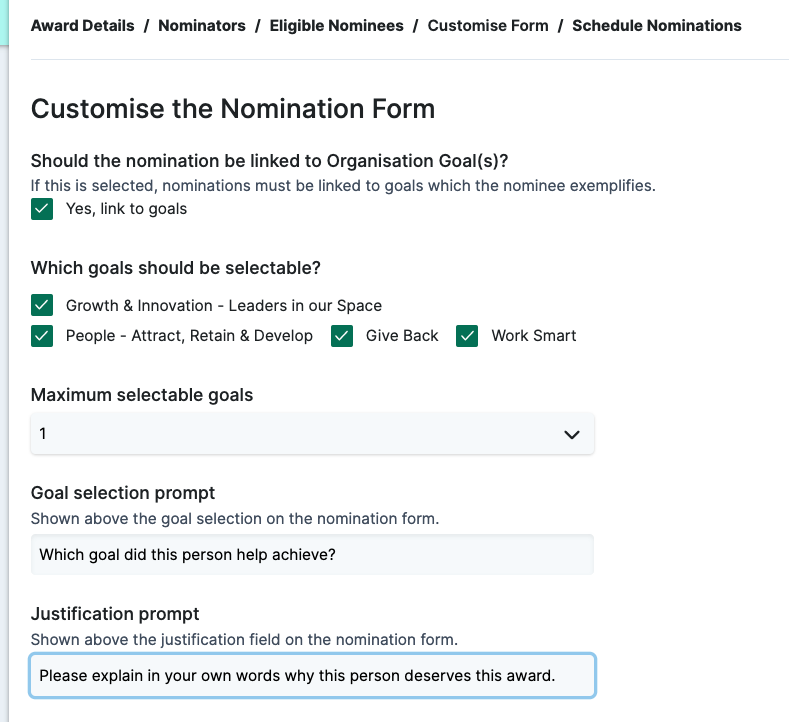This screenshot has height=722, width=789.
Task: Untick the 'Yes, link to goals' checkbox
Action: pyautogui.click(x=42, y=209)
